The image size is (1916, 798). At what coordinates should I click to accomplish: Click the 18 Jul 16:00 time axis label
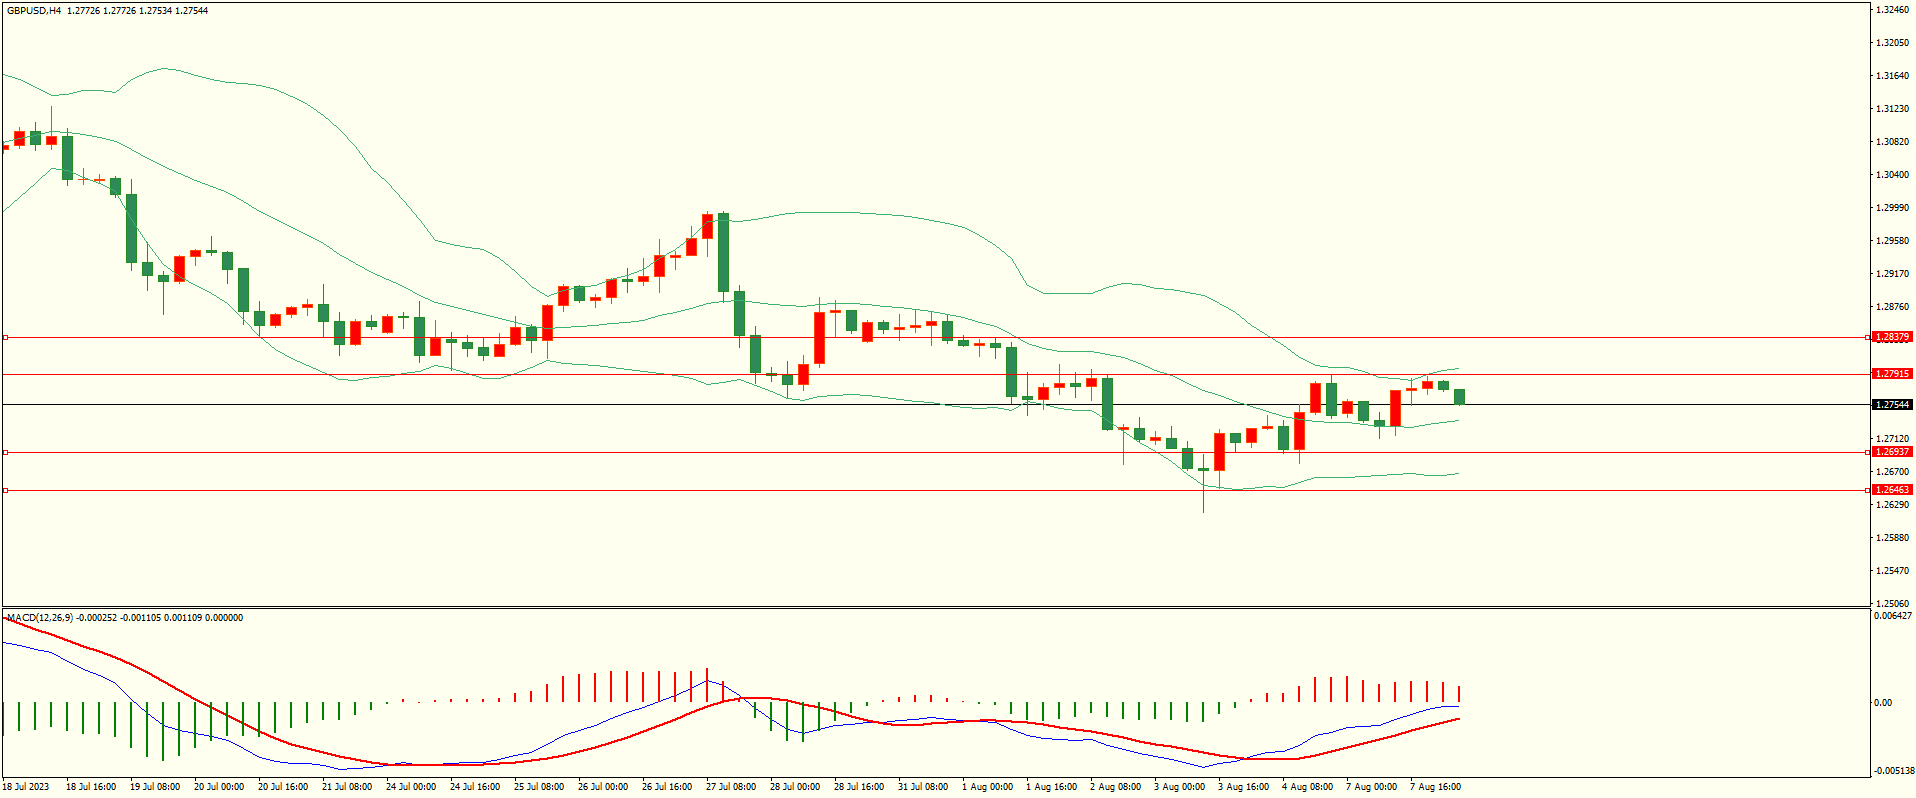click(x=91, y=787)
